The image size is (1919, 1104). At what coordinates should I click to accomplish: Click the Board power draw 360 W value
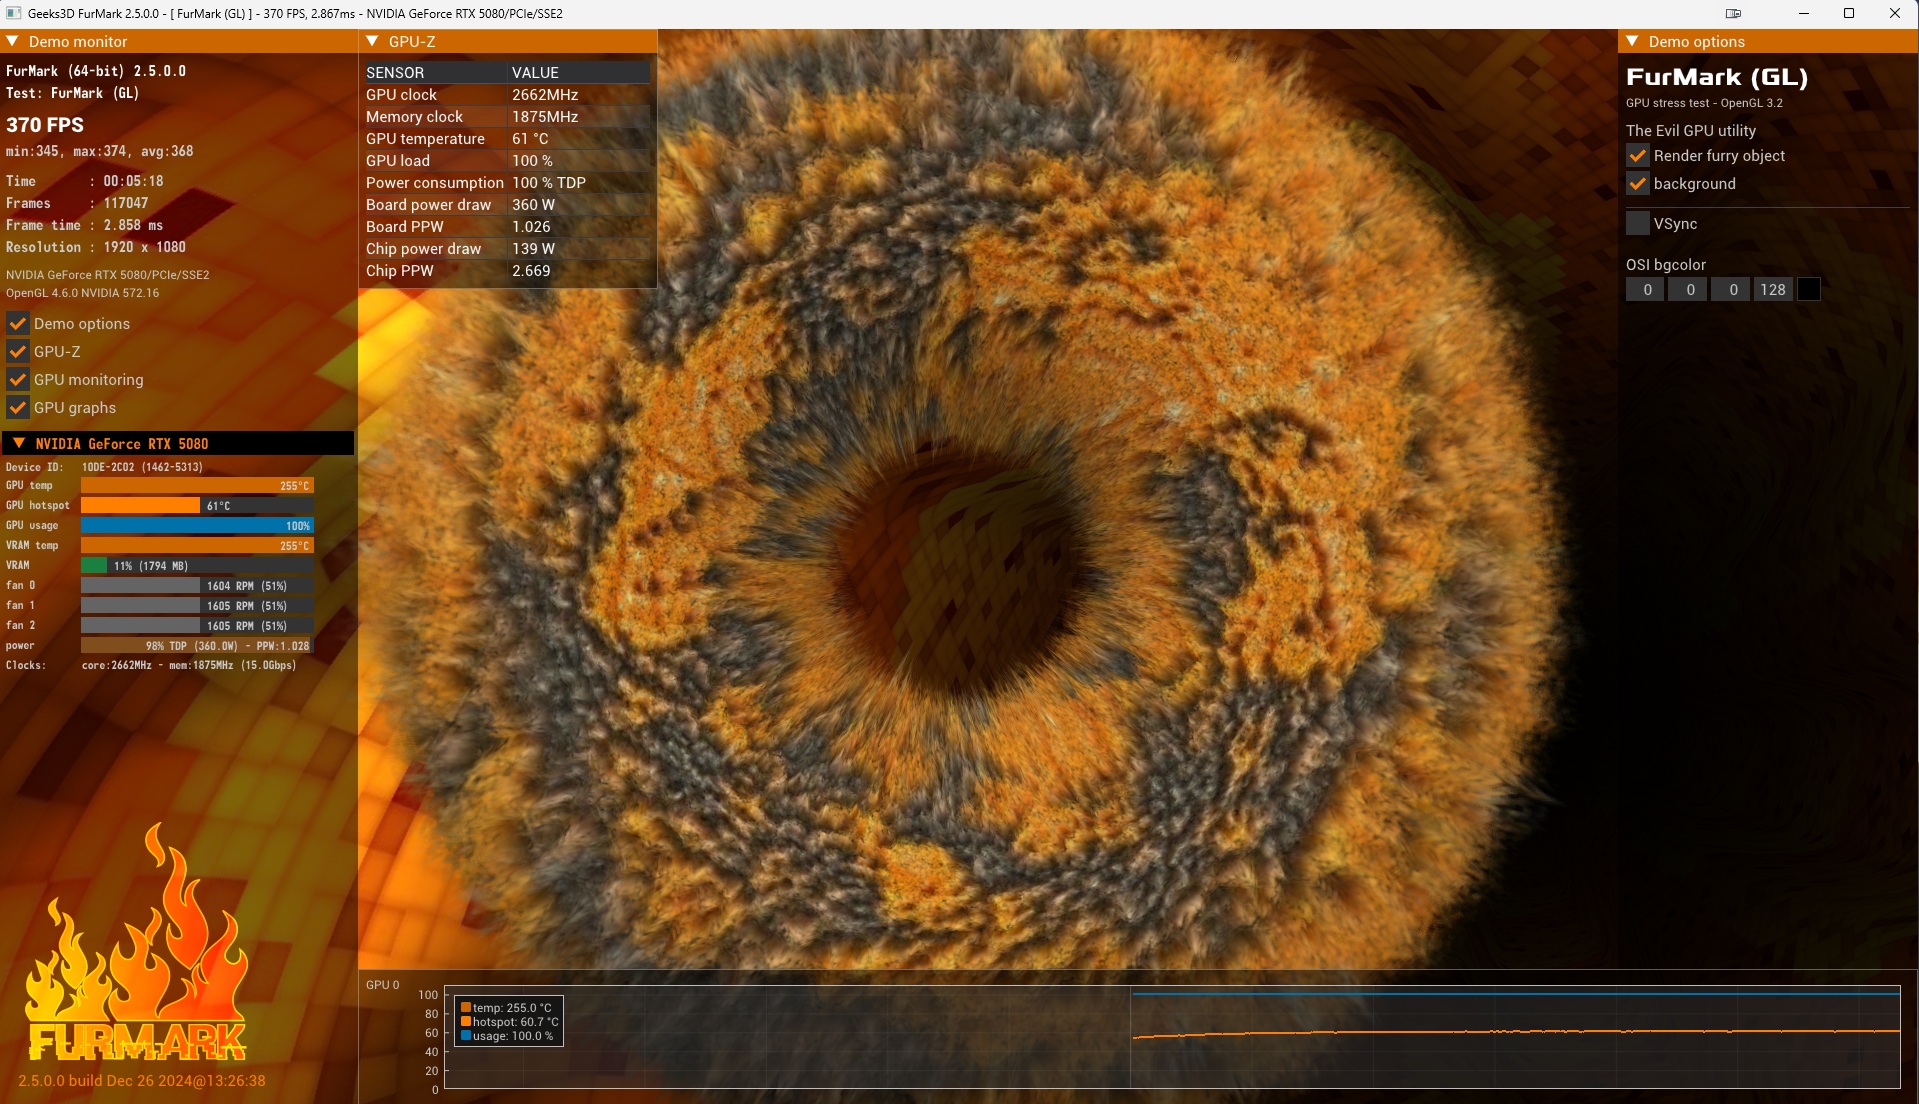[533, 204]
